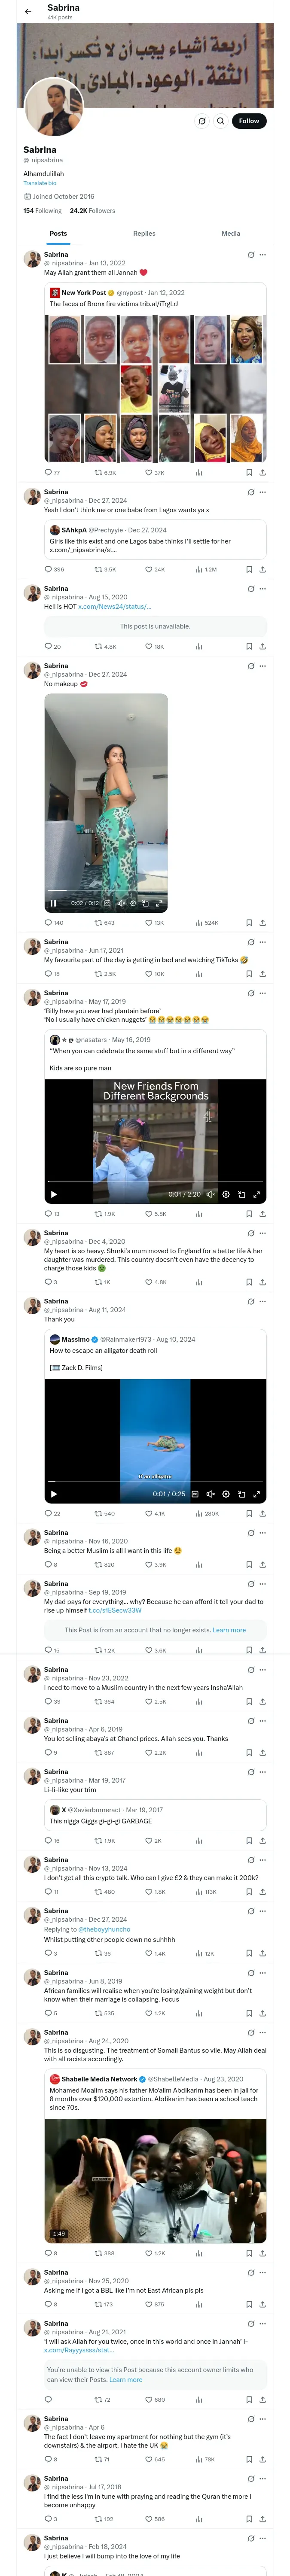Open settings gear on 'New Friends' video
The image size is (290, 2576).
(226, 1193)
